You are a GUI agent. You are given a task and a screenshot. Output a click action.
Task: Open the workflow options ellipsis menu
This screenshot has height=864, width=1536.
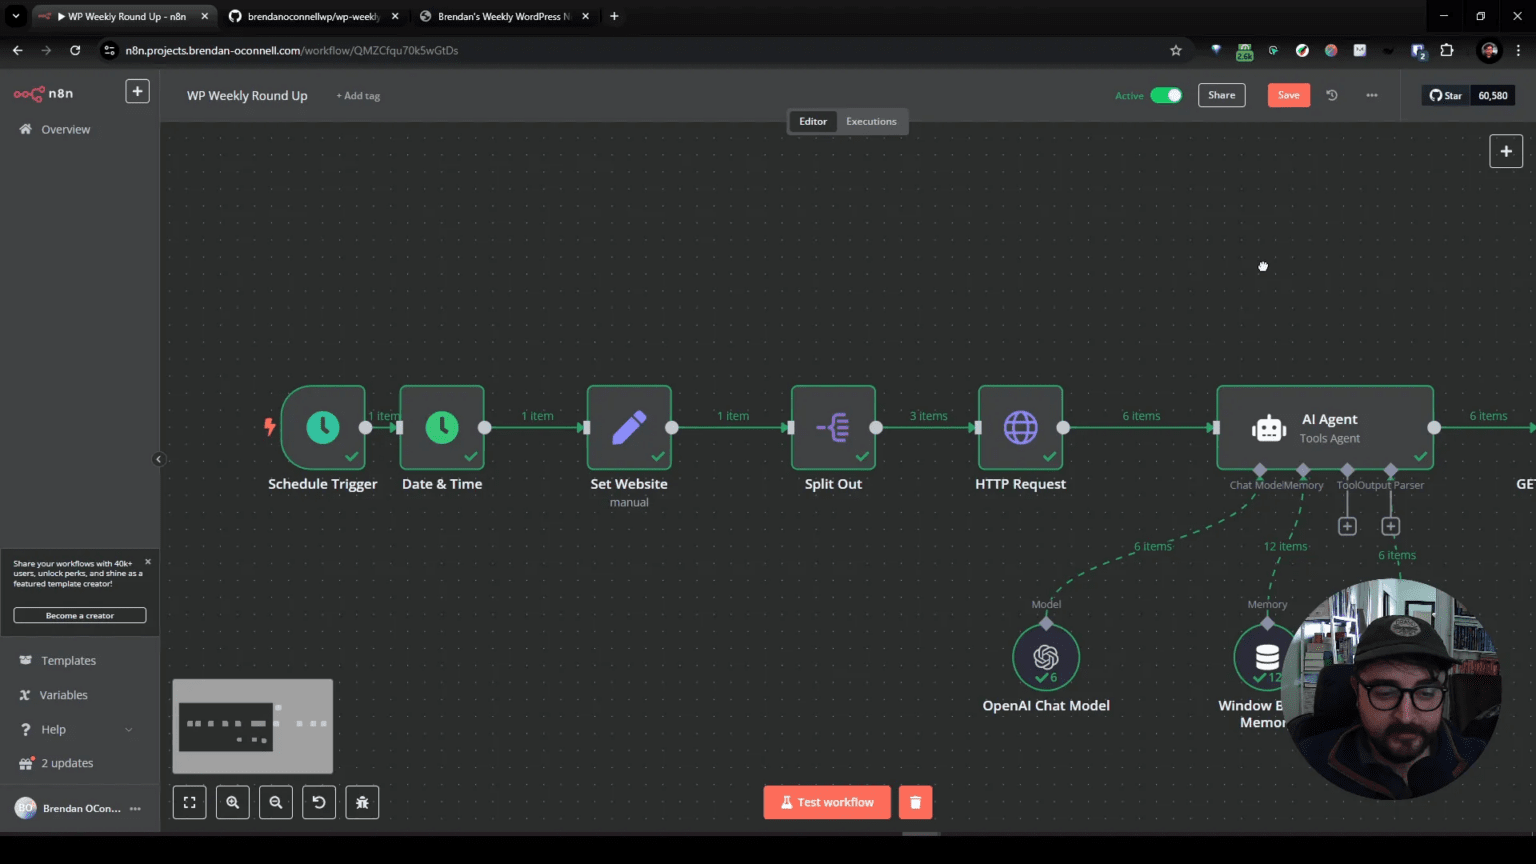tap(1371, 95)
